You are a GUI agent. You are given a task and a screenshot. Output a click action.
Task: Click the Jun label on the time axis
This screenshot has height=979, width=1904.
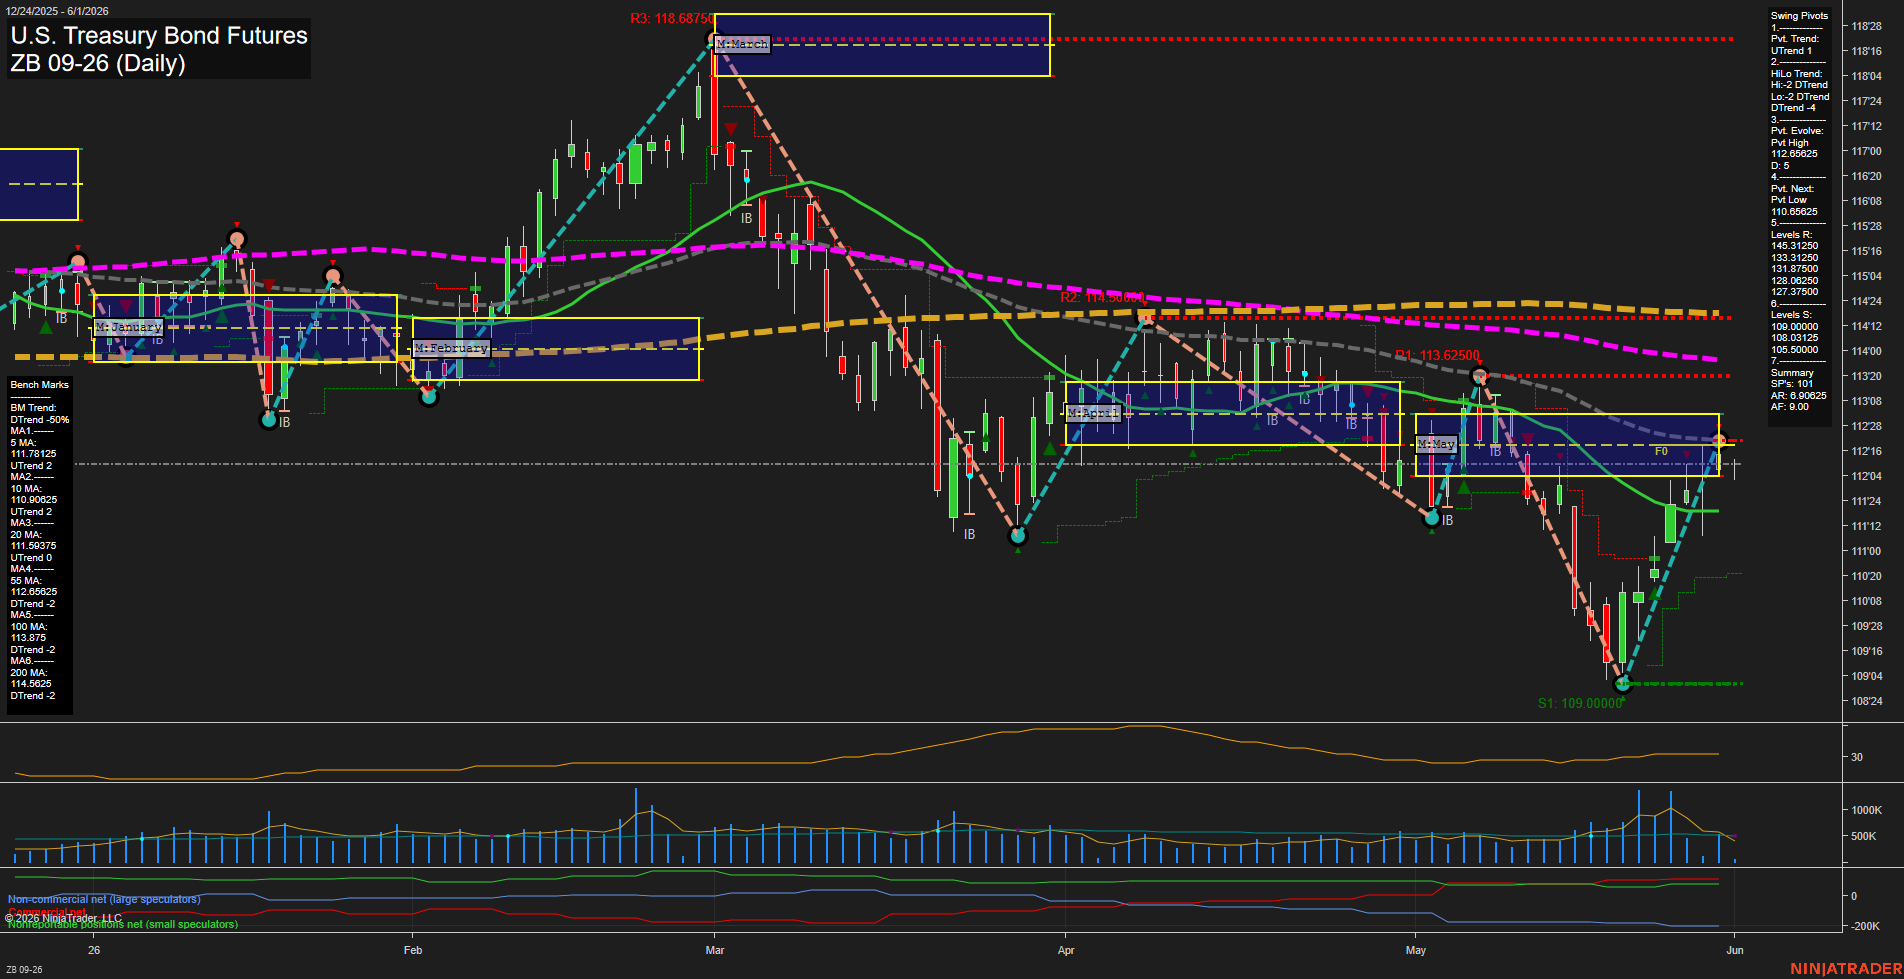pos(1735,950)
